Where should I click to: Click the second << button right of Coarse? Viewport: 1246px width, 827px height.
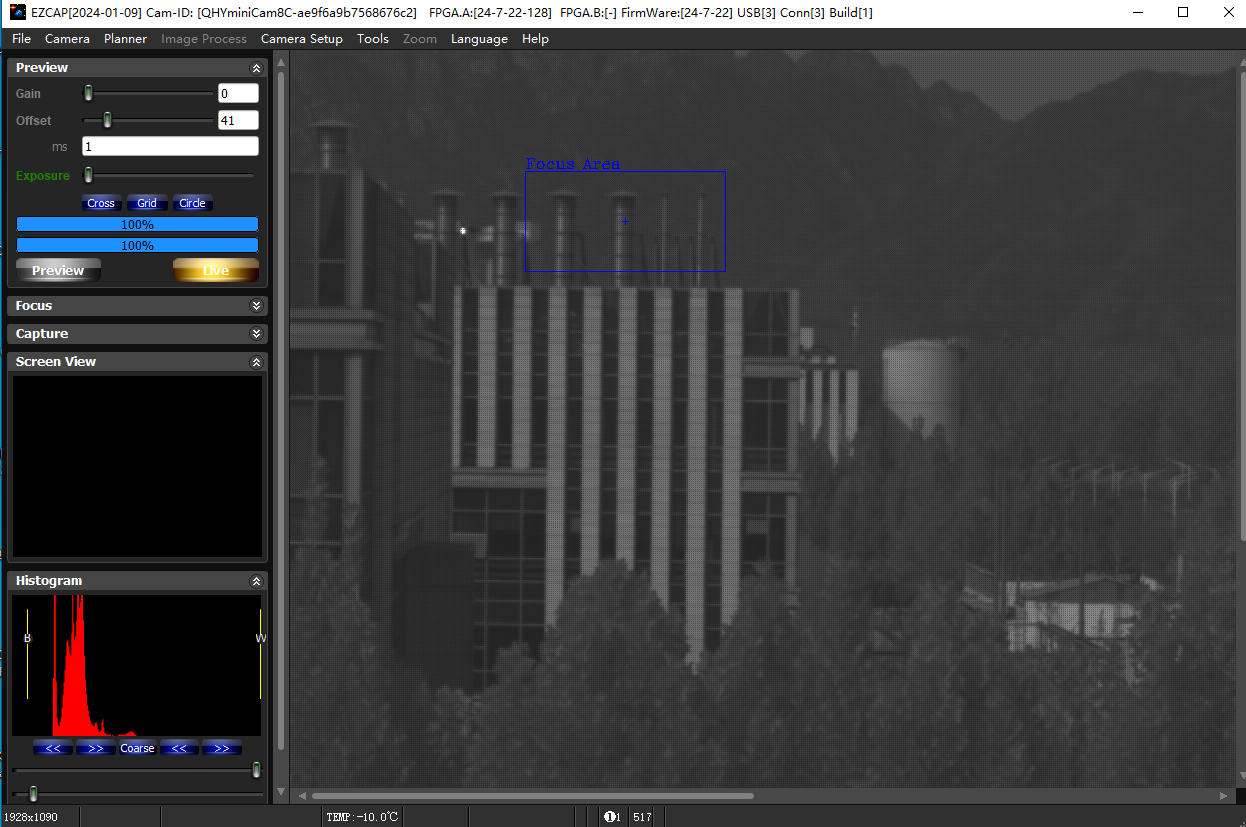point(179,748)
